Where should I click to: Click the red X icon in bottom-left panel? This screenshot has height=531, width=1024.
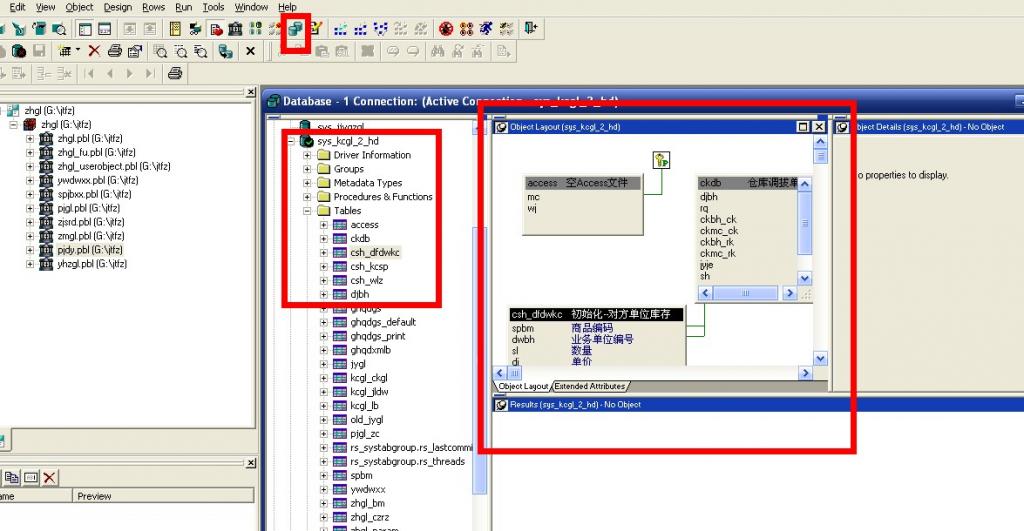coord(49,477)
